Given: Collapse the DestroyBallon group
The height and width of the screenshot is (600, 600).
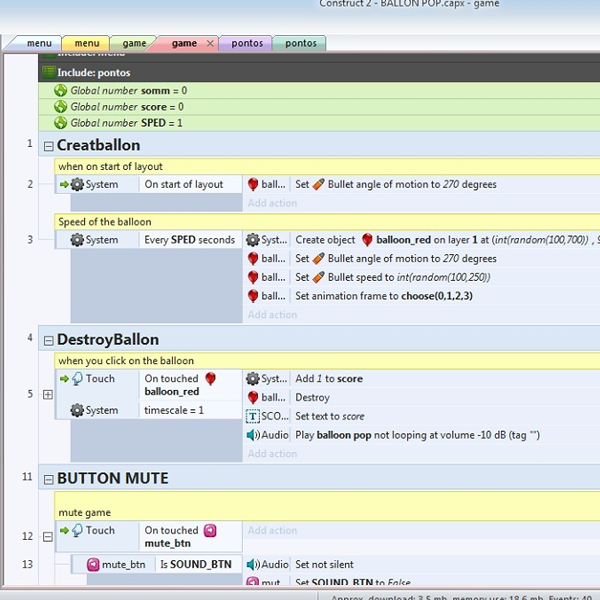Looking at the screenshot, I should click(x=47, y=340).
